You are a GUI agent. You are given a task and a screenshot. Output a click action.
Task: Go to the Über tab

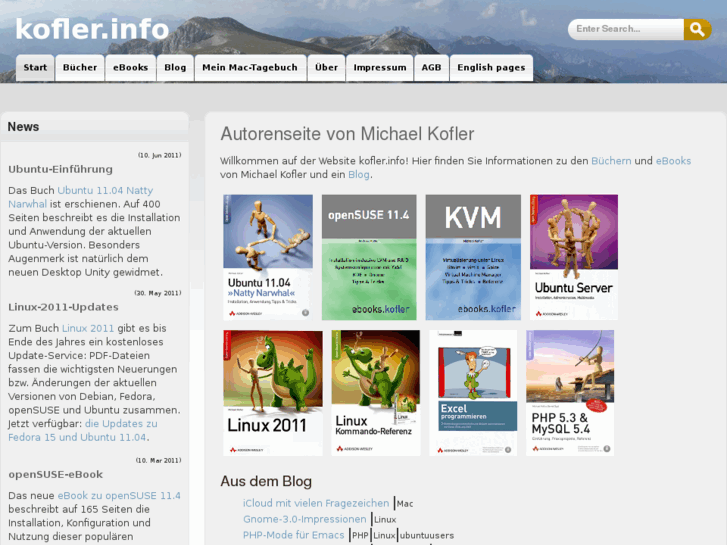pyautogui.click(x=326, y=68)
